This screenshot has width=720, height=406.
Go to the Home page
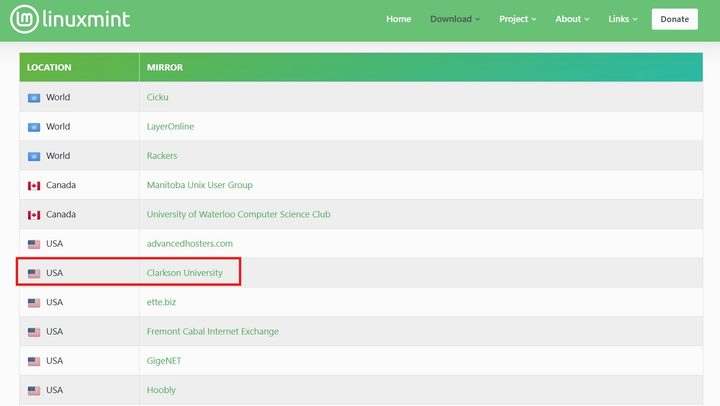tap(398, 19)
